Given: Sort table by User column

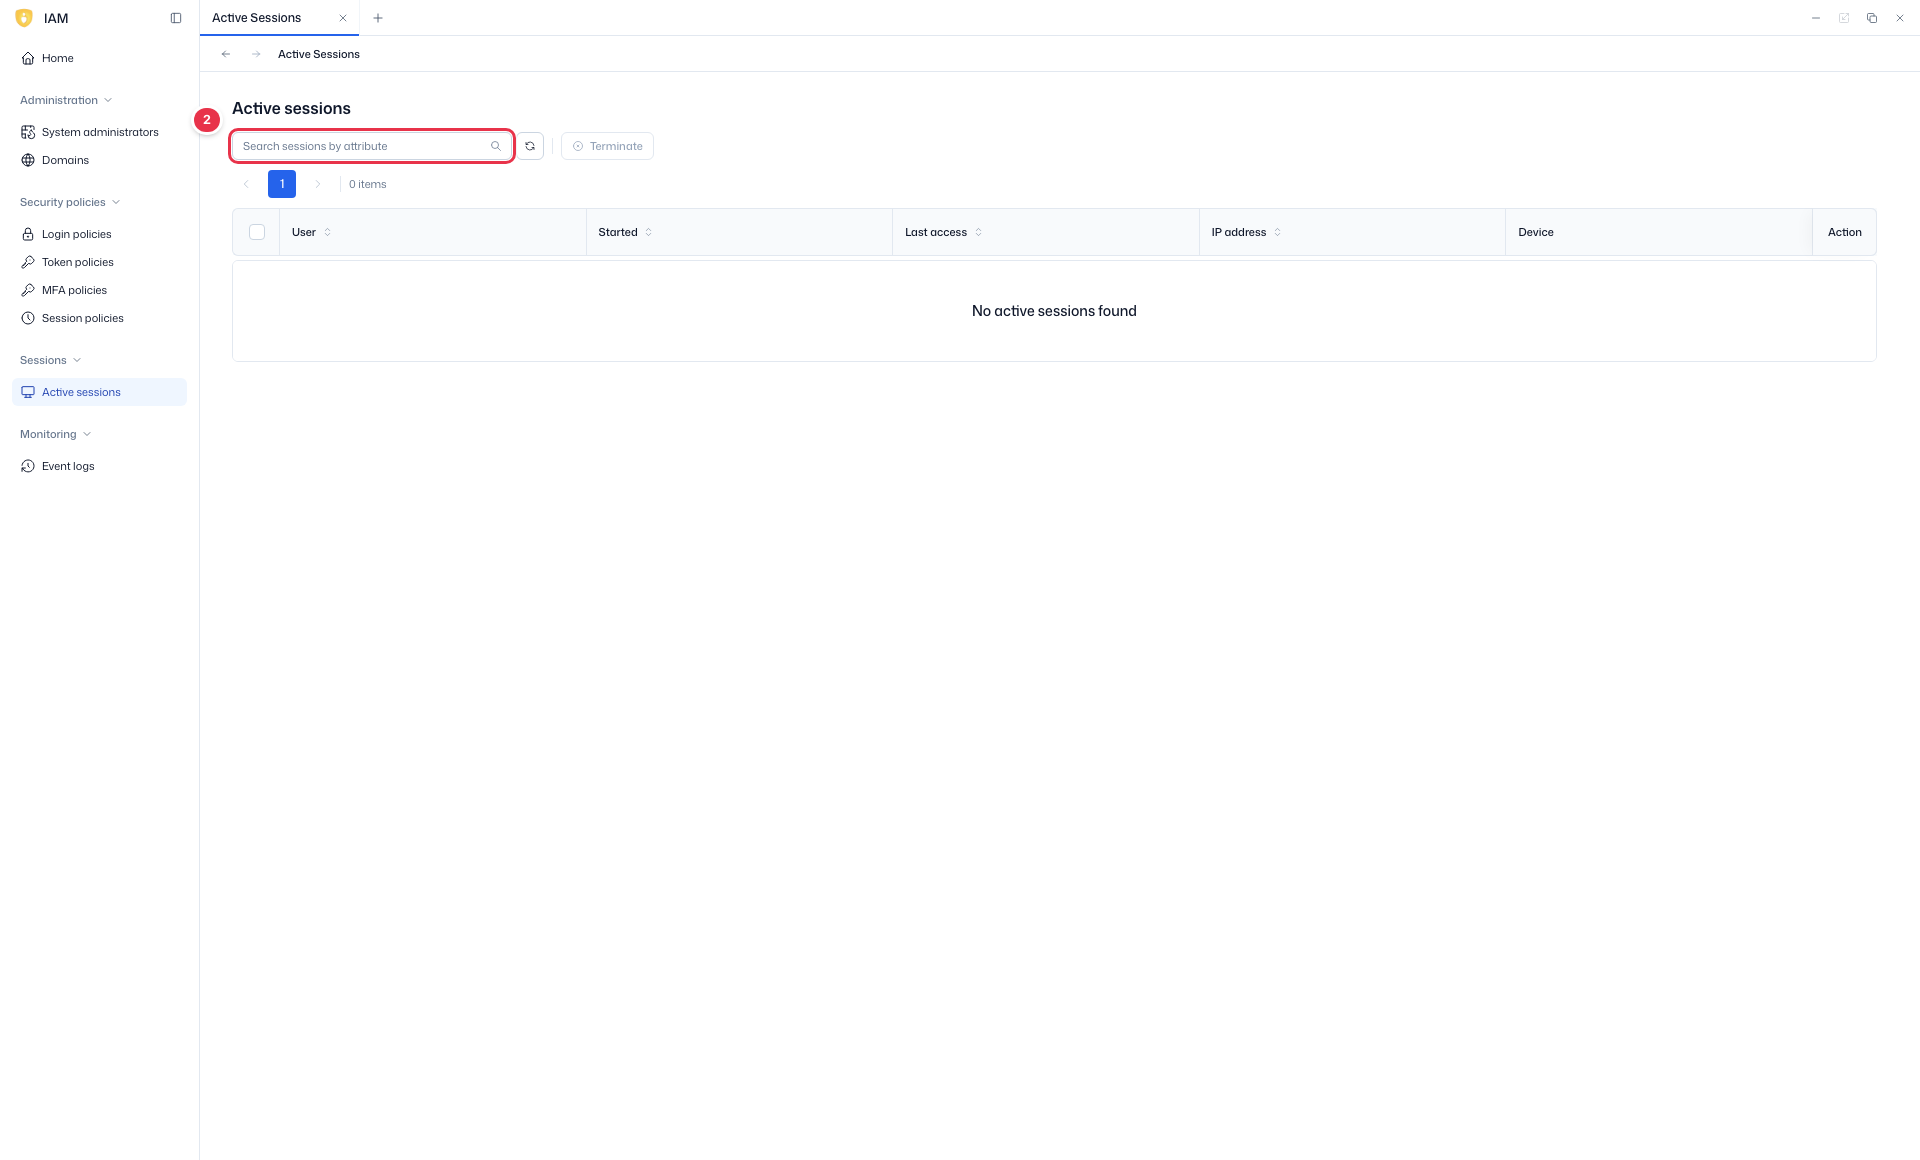Looking at the screenshot, I should tap(327, 232).
